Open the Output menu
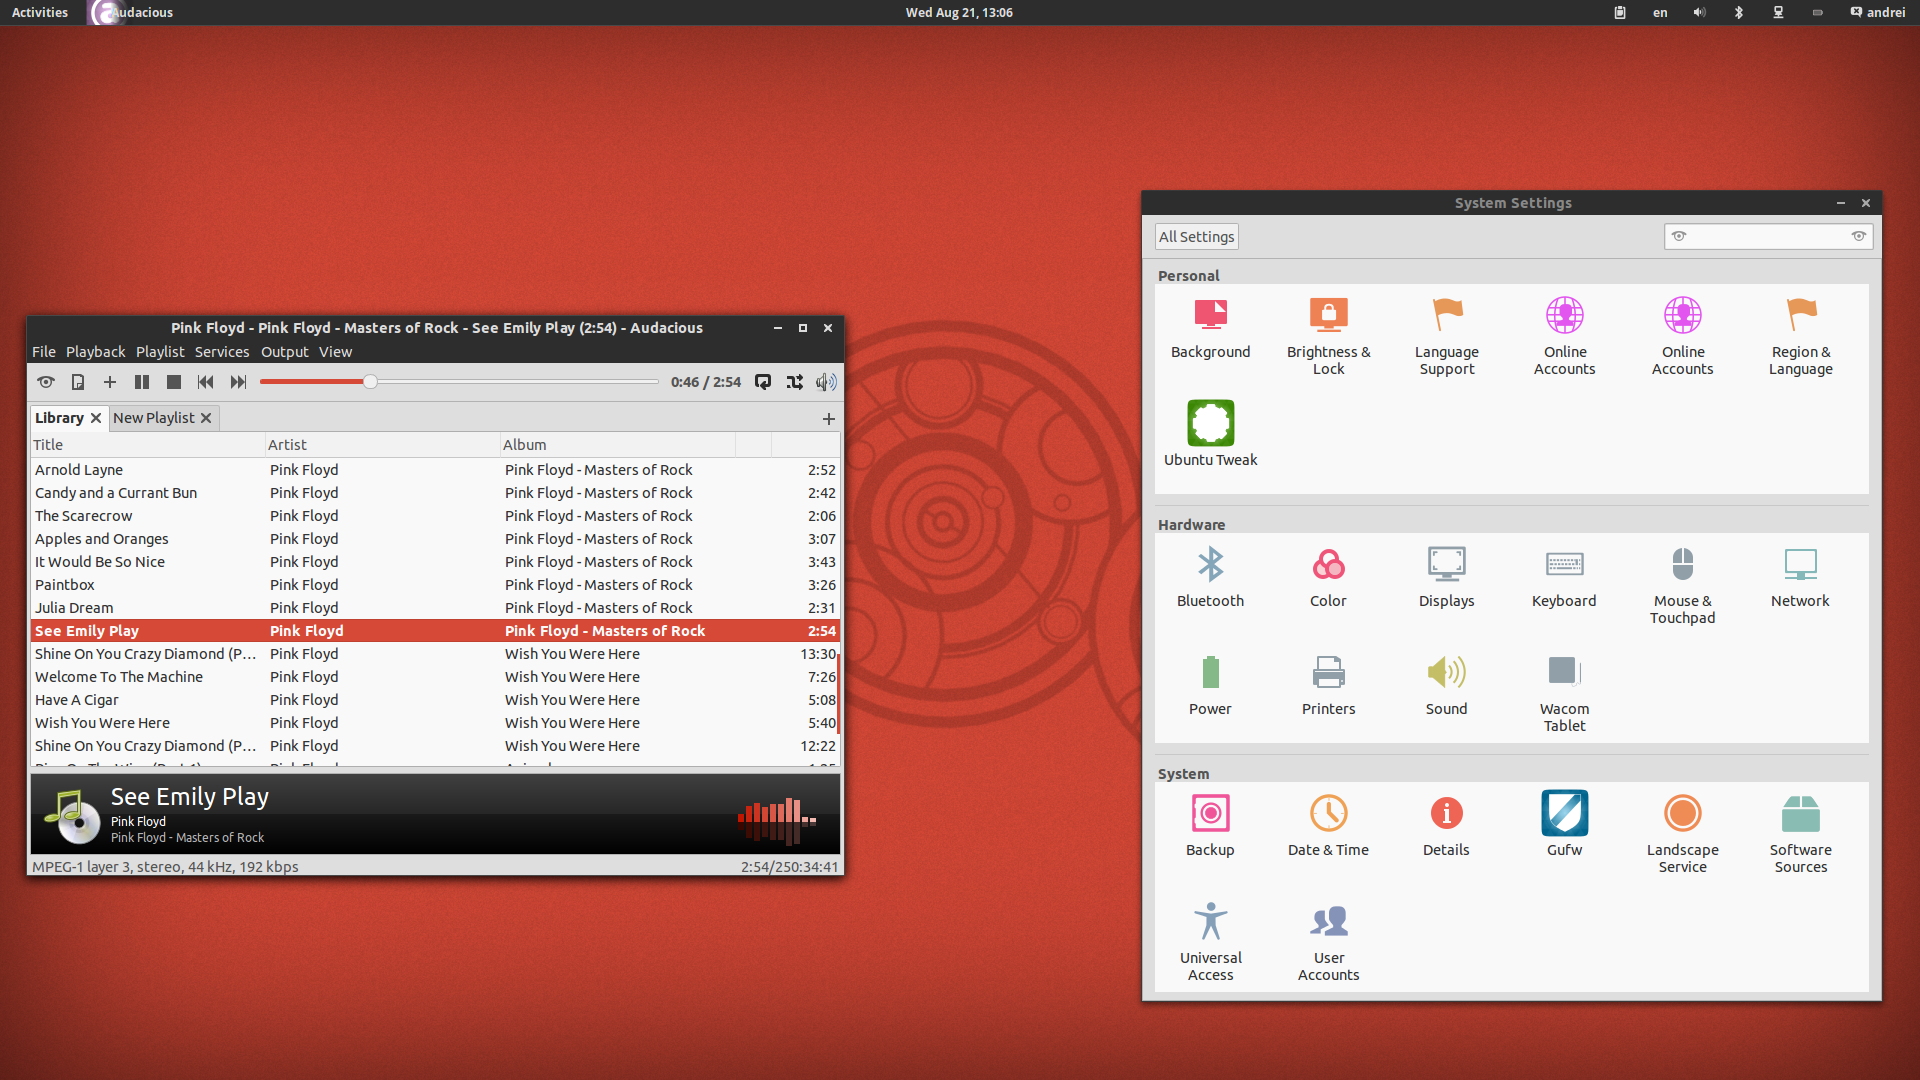 click(x=285, y=352)
